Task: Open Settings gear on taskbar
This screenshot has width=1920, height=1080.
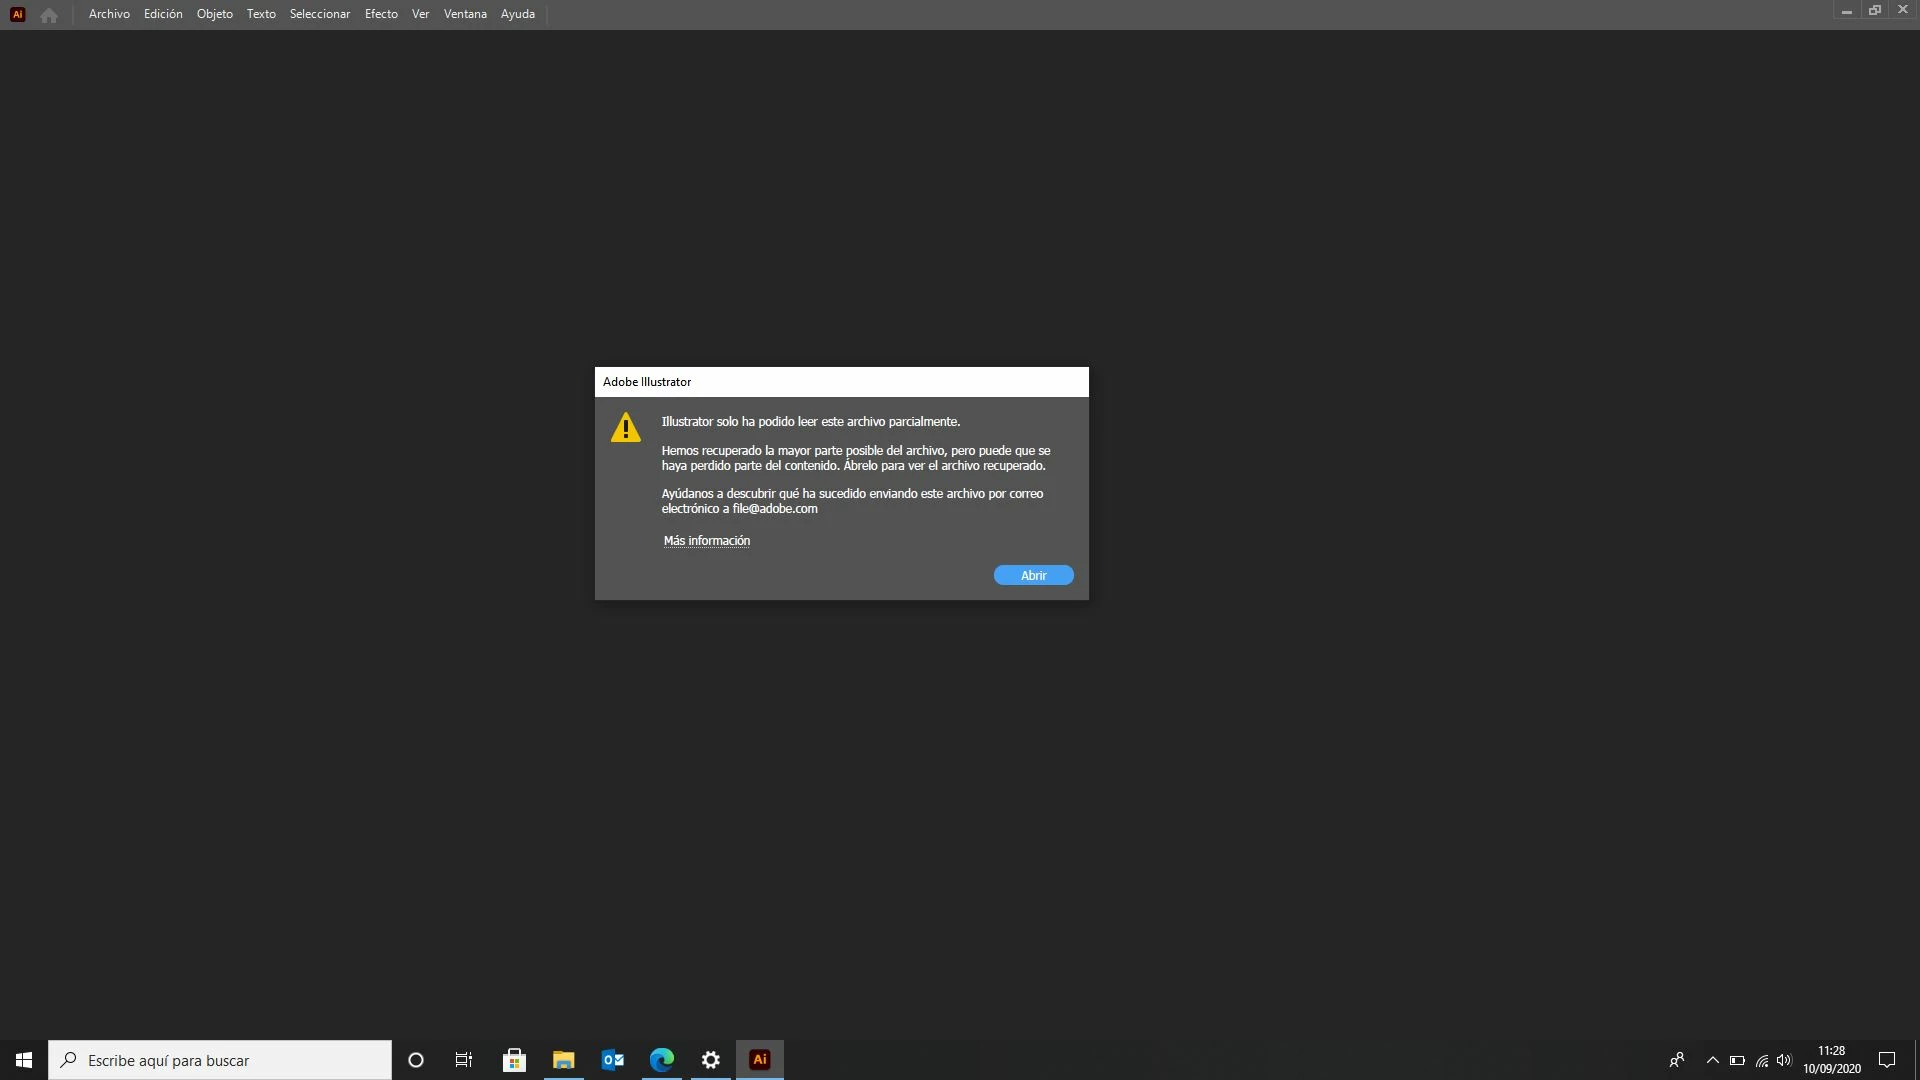Action: point(710,1060)
